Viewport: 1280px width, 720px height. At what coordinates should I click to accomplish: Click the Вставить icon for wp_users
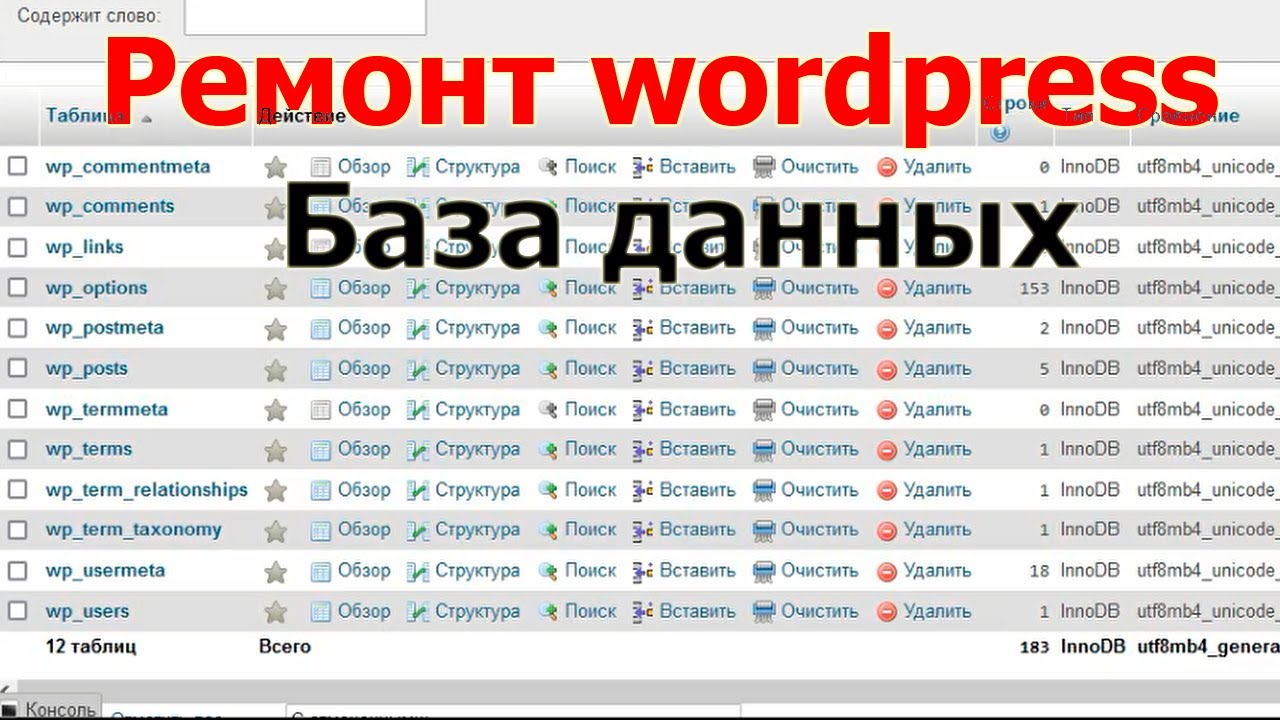pos(643,611)
